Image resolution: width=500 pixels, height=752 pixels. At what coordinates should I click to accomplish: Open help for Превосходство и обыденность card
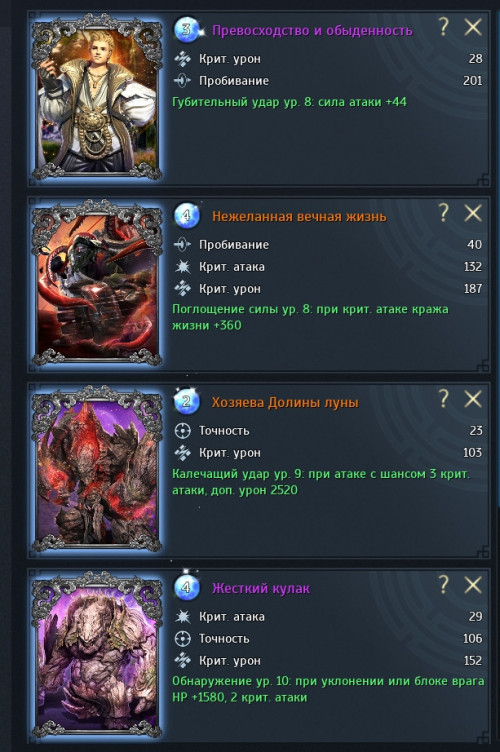[x=444, y=27]
